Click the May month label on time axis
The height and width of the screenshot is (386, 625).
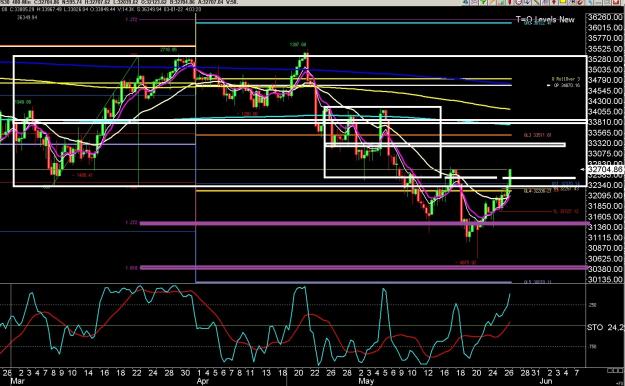tap(366, 381)
